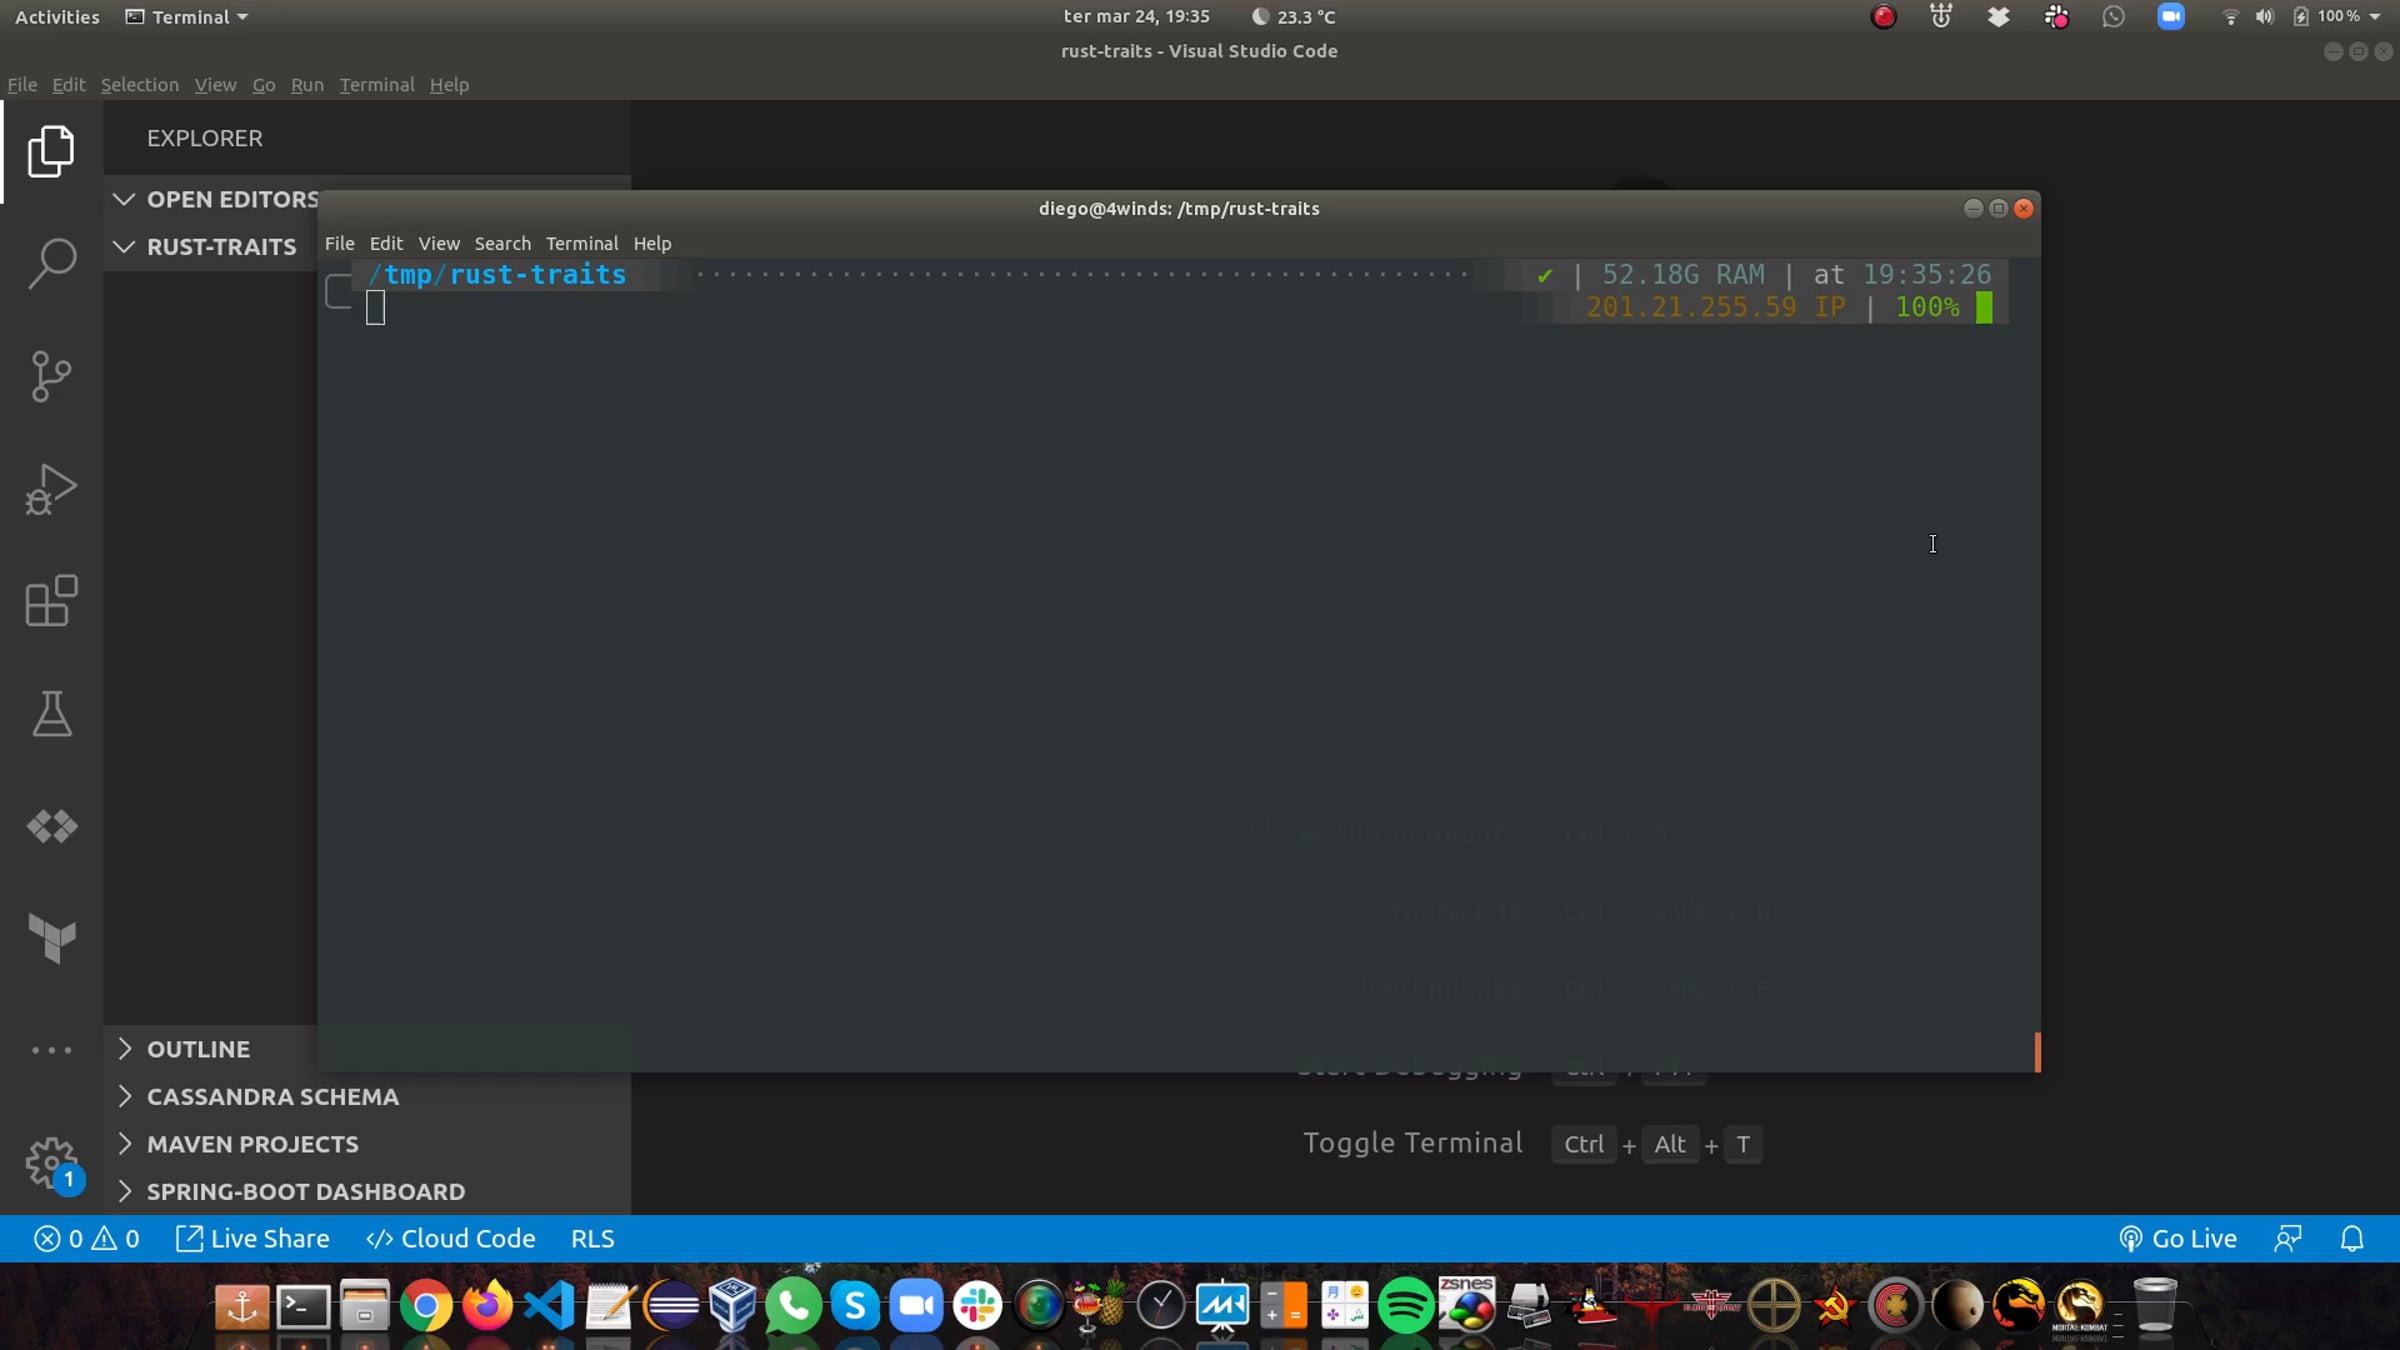Image resolution: width=2400 pixels, height=1350 pixels.
Task: Click the Spotify icon in the dock
Action: click(x=1405, y=1305)
